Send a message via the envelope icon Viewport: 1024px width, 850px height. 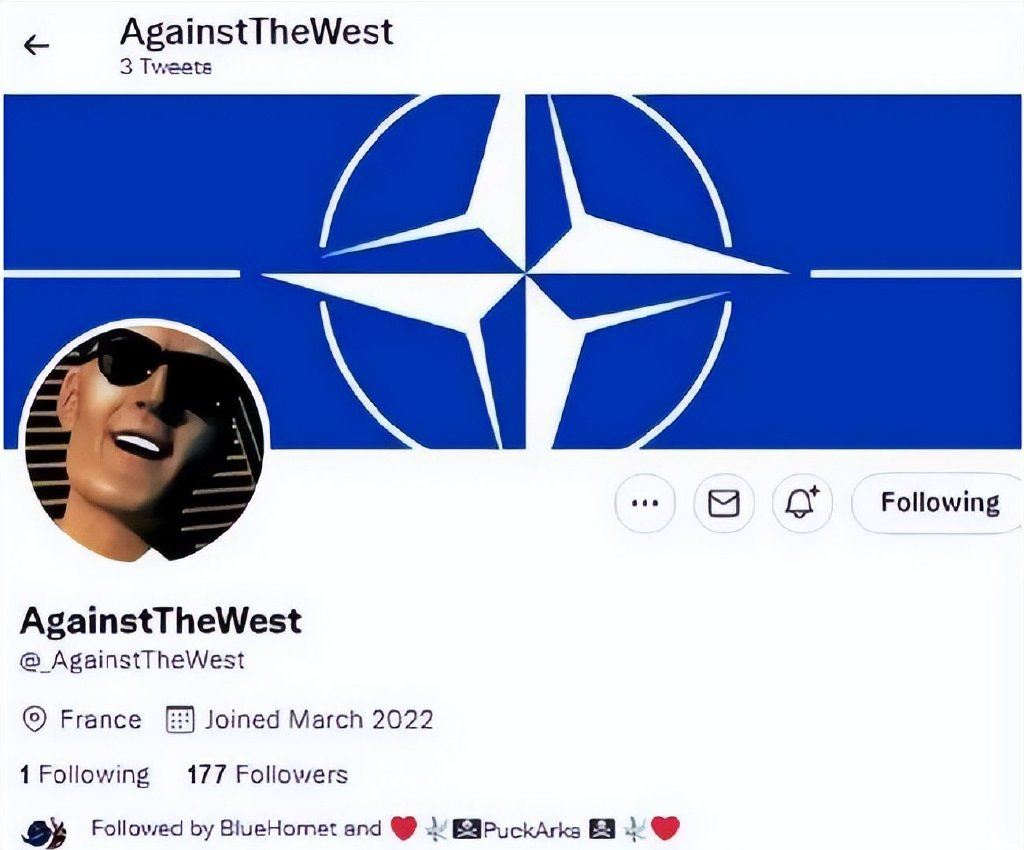(724, 503)
